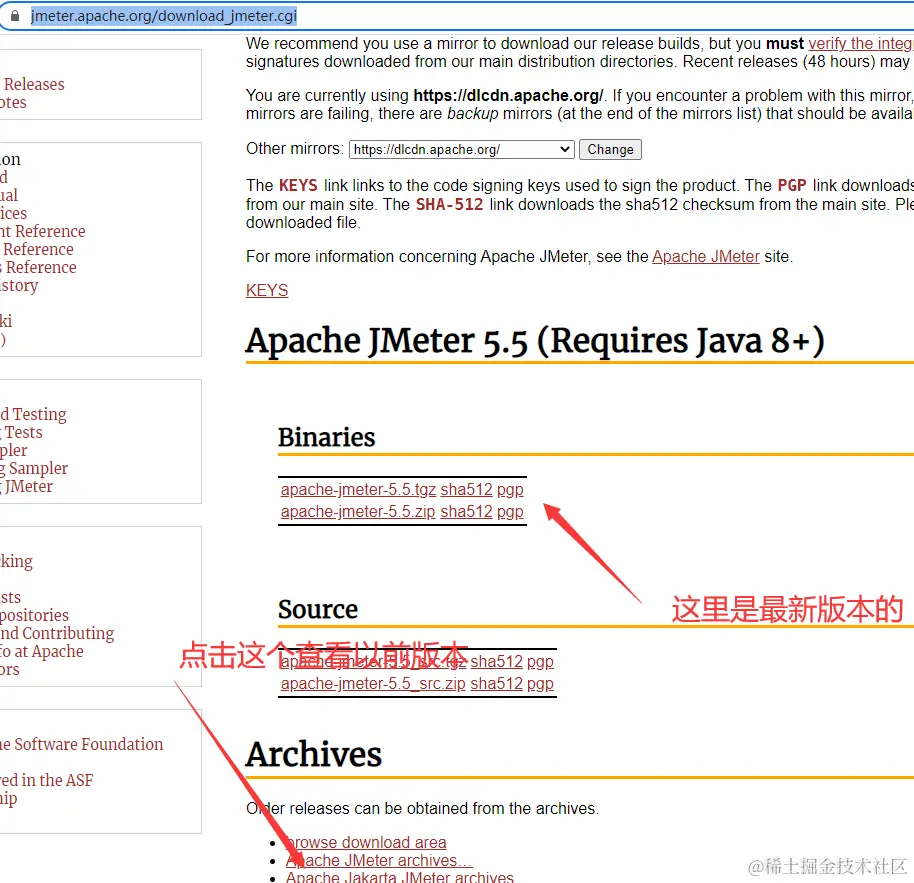Download apache-jmeter-5.5.zip binary
914x883 pixels.
(x=358, y=512)
